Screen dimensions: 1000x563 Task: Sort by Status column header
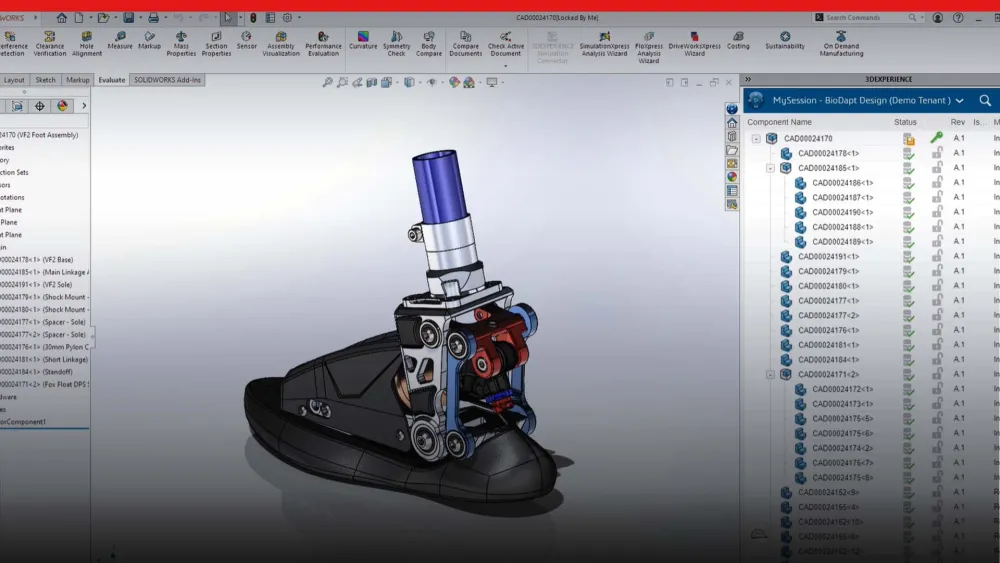(905, 122)
